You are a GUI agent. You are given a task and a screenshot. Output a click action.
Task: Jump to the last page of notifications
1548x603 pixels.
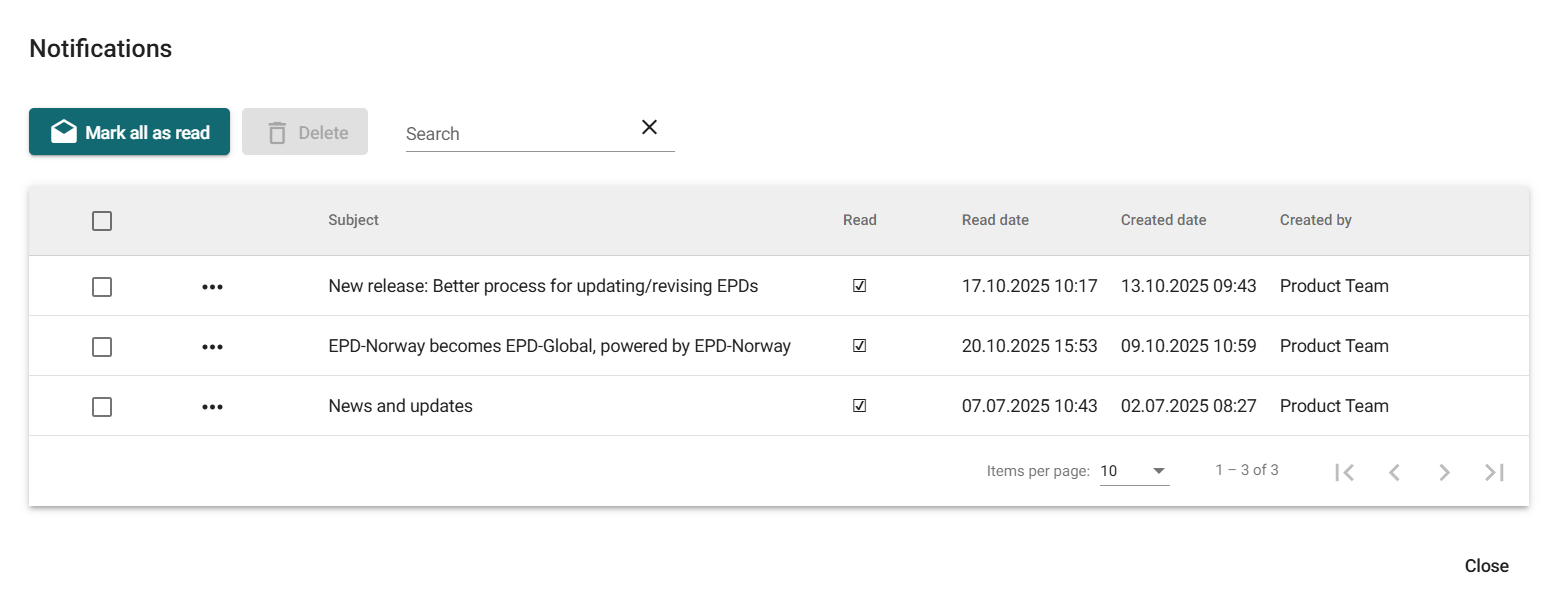(x=1494, y=472)
